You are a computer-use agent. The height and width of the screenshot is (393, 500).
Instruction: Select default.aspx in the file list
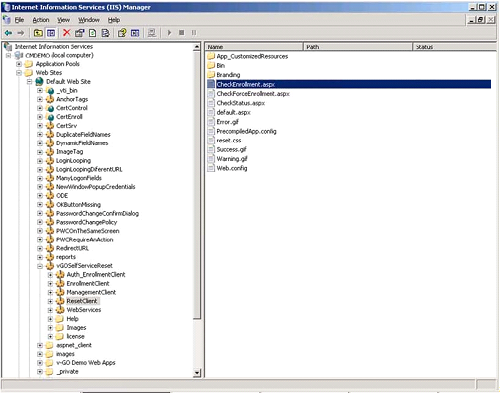point(233,112)
